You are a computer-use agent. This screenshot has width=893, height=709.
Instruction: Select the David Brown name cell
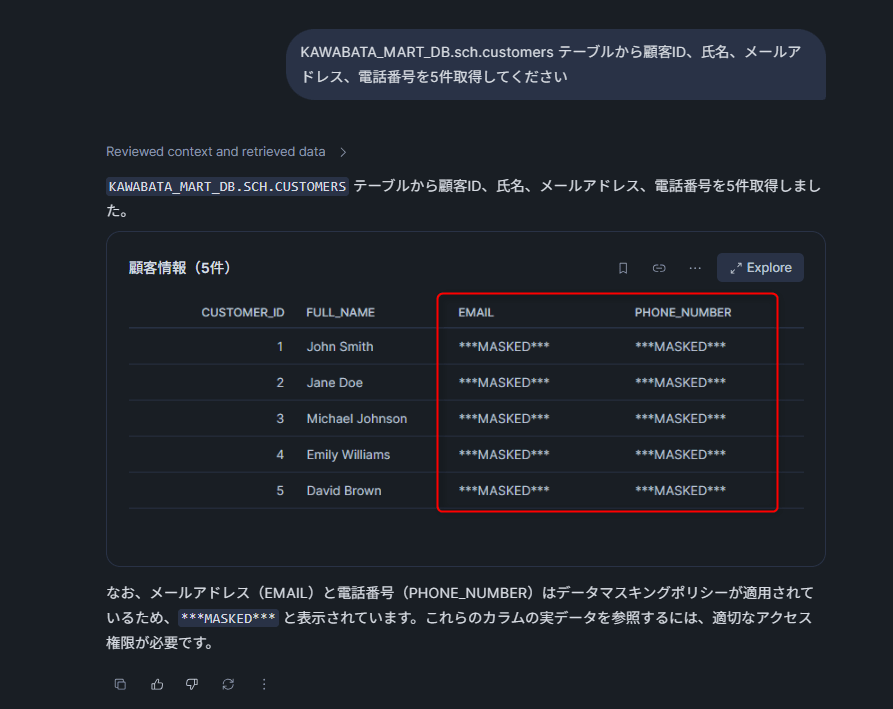[344, 490]
